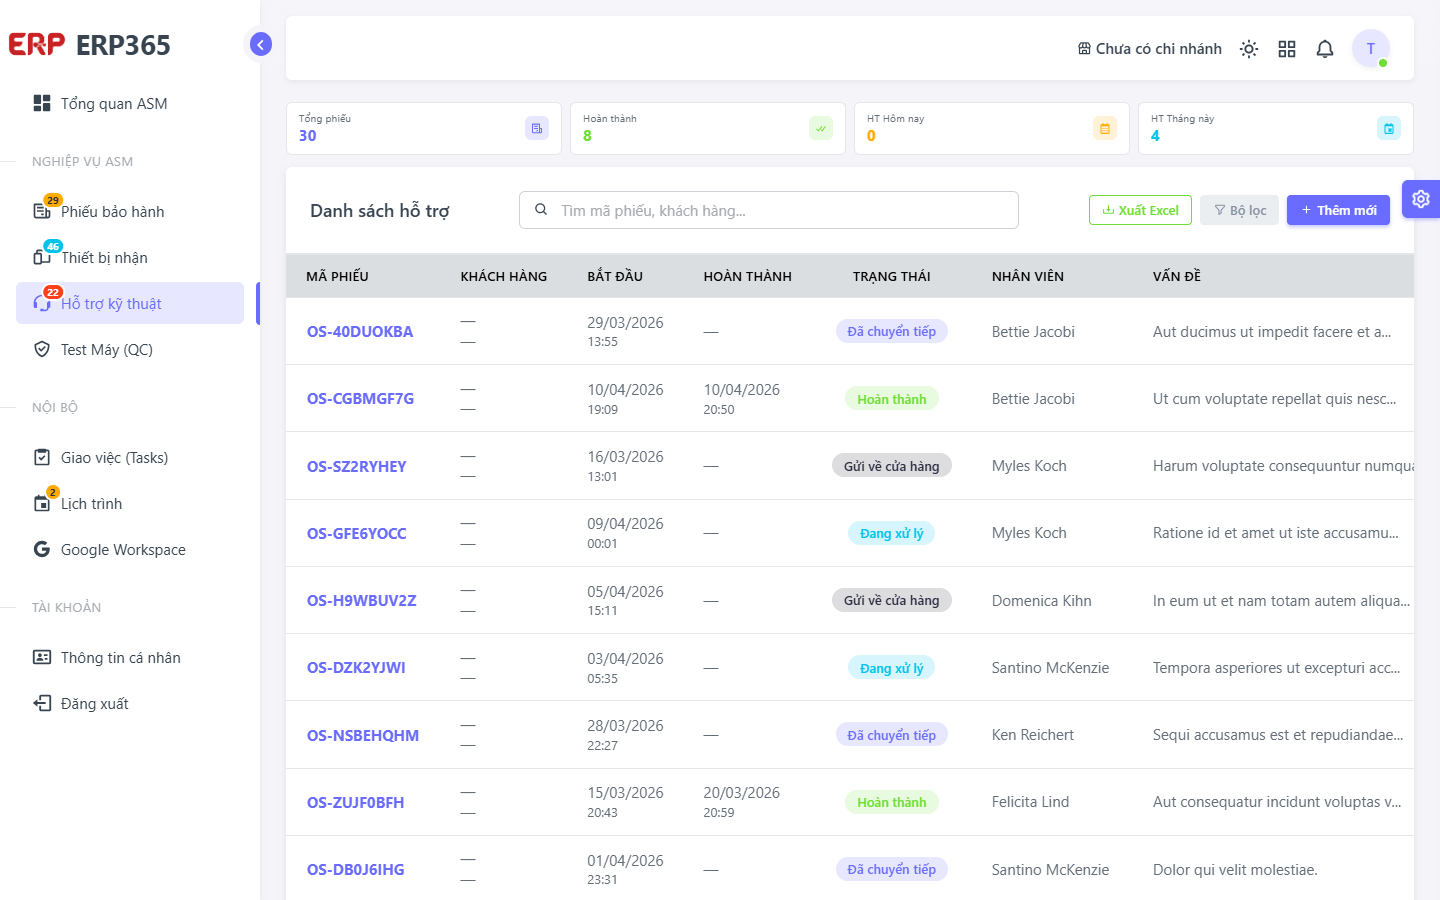Open the Lịch trình calendar icon

[x=42, y=503]
